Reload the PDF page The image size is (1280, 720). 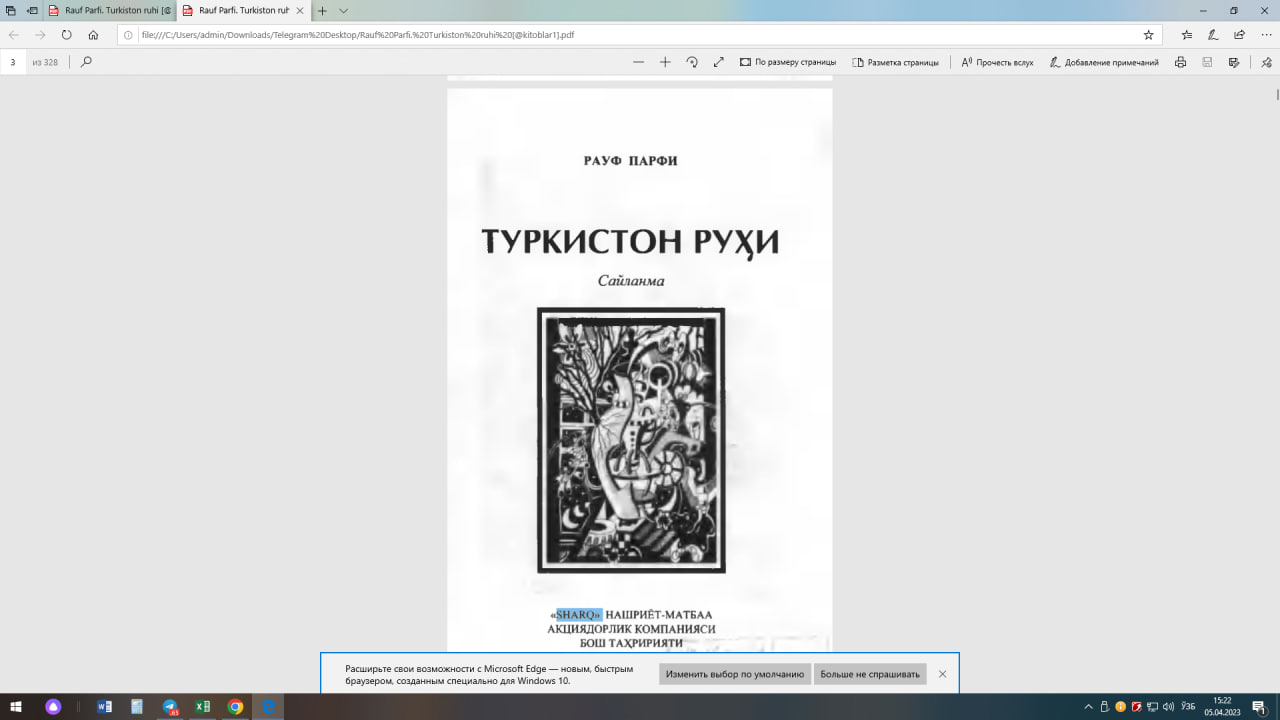[x=67, y=34]
